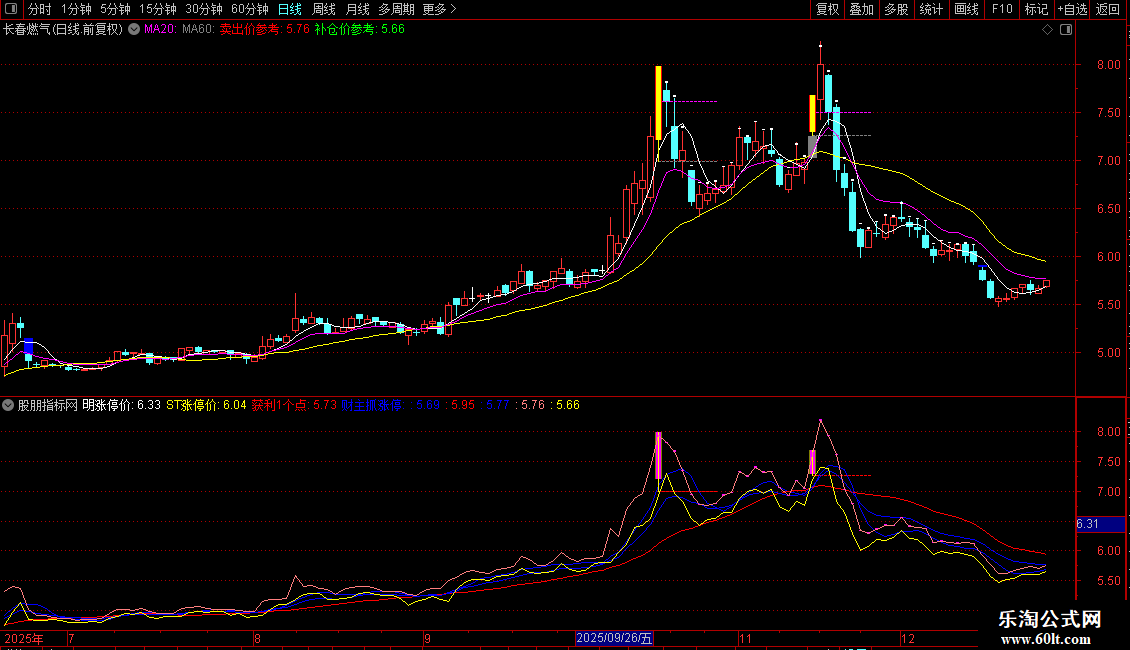This screenshot has height=650, width=1130.
Task: Click the 8.00 price level on main axis
Action: [1108, 65]
